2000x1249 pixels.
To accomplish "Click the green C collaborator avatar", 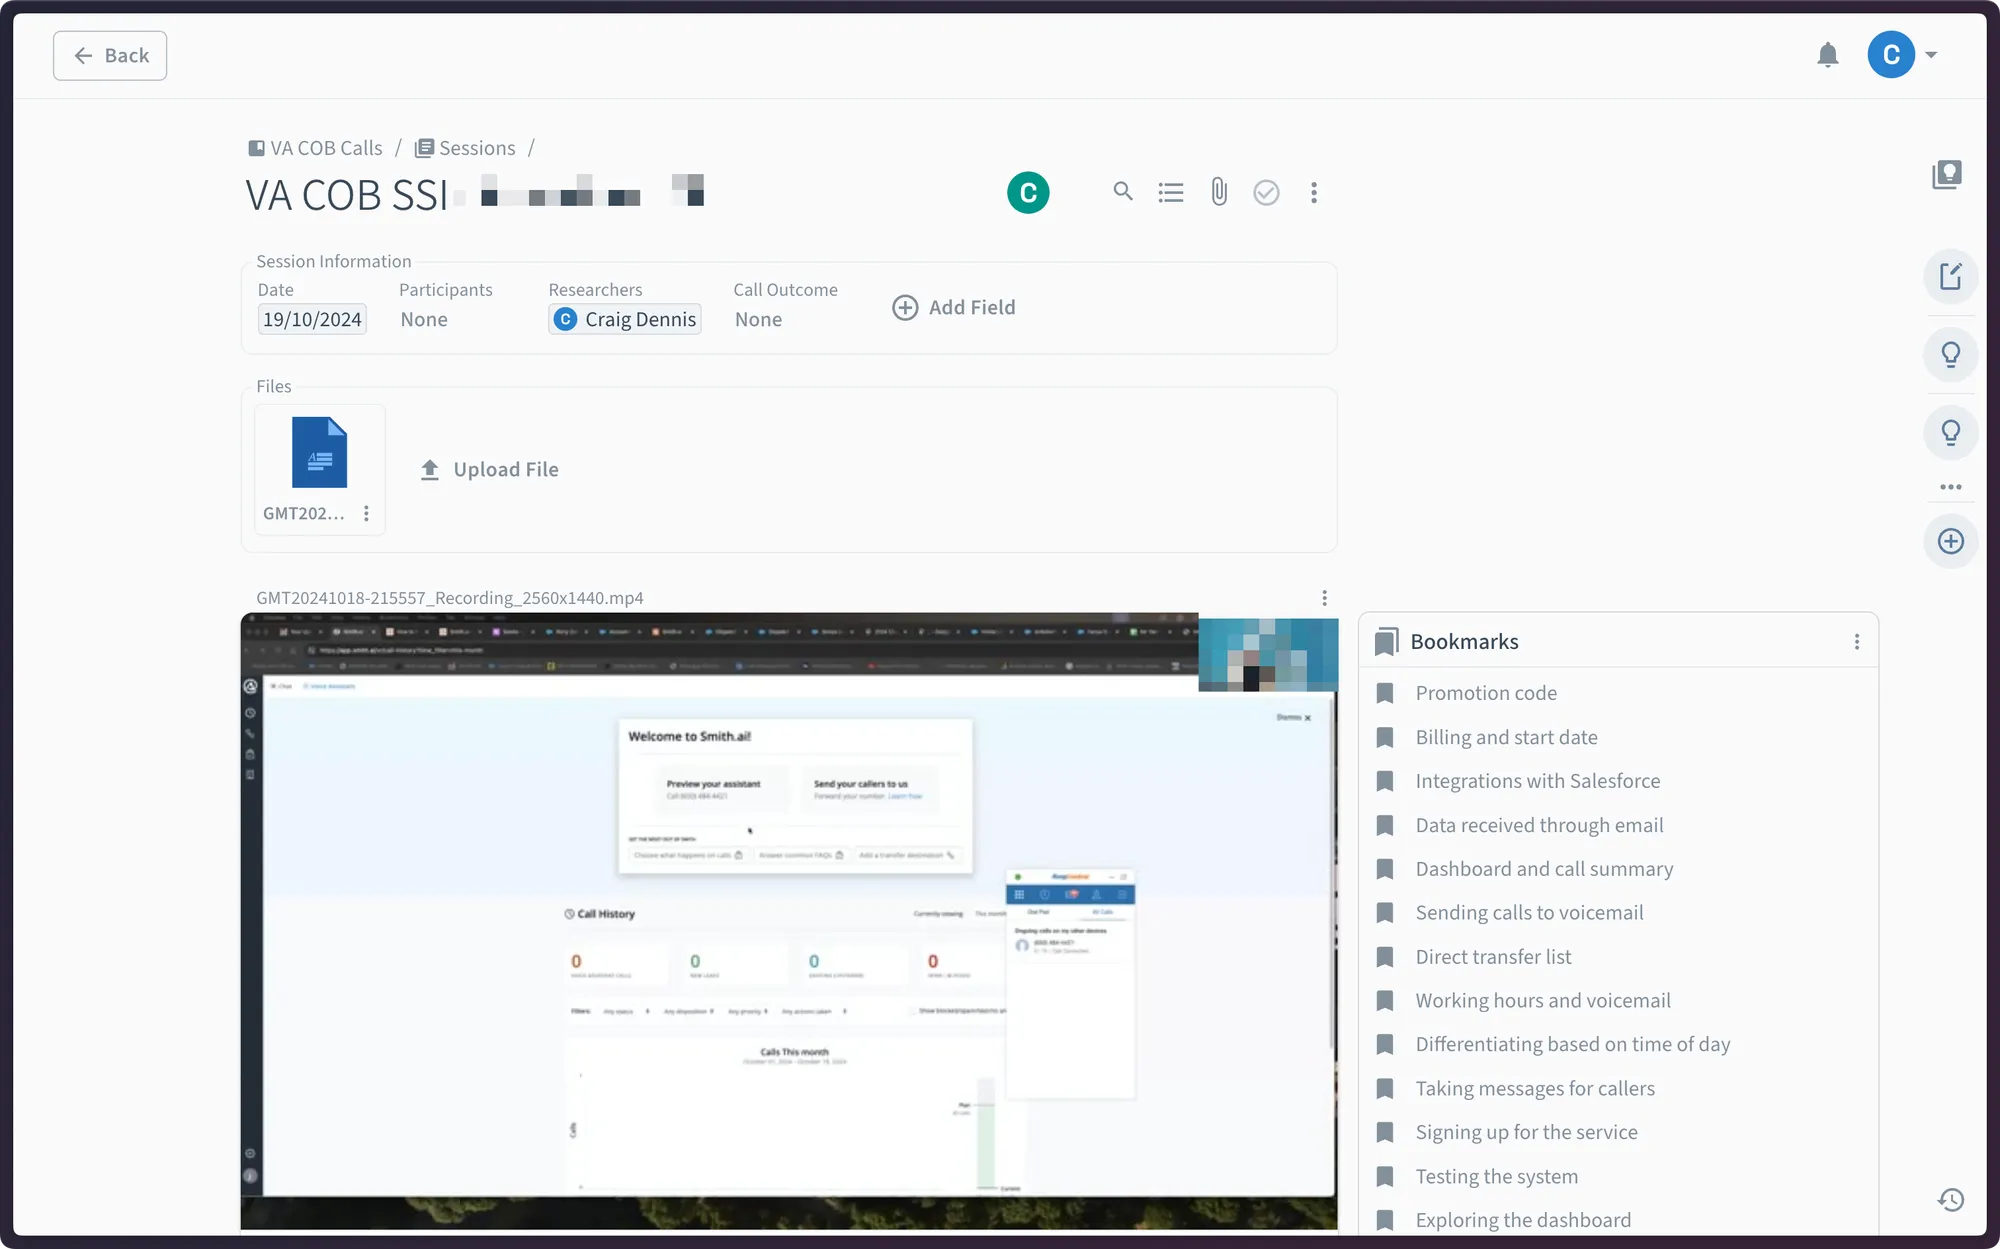I will (1028, 192).
